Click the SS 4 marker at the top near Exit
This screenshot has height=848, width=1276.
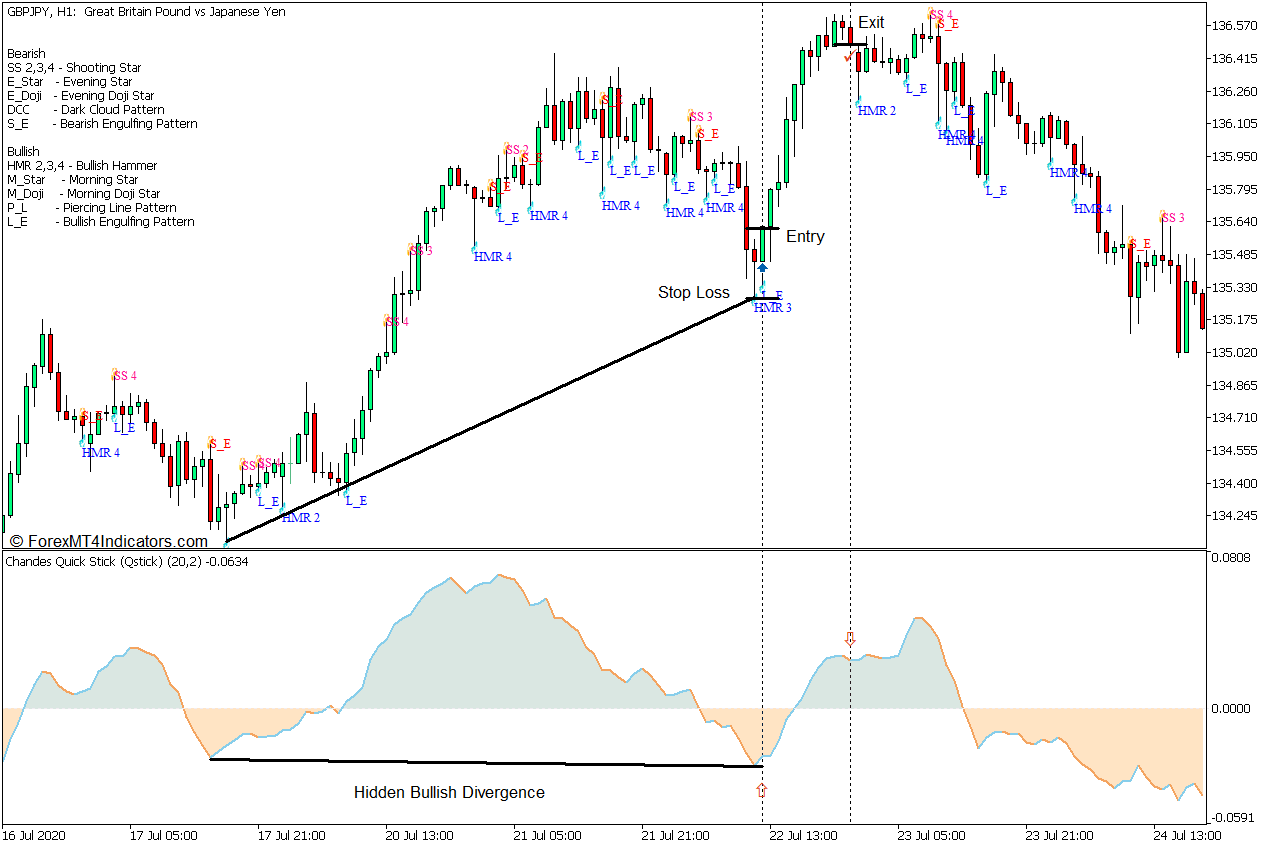[940, 14]
